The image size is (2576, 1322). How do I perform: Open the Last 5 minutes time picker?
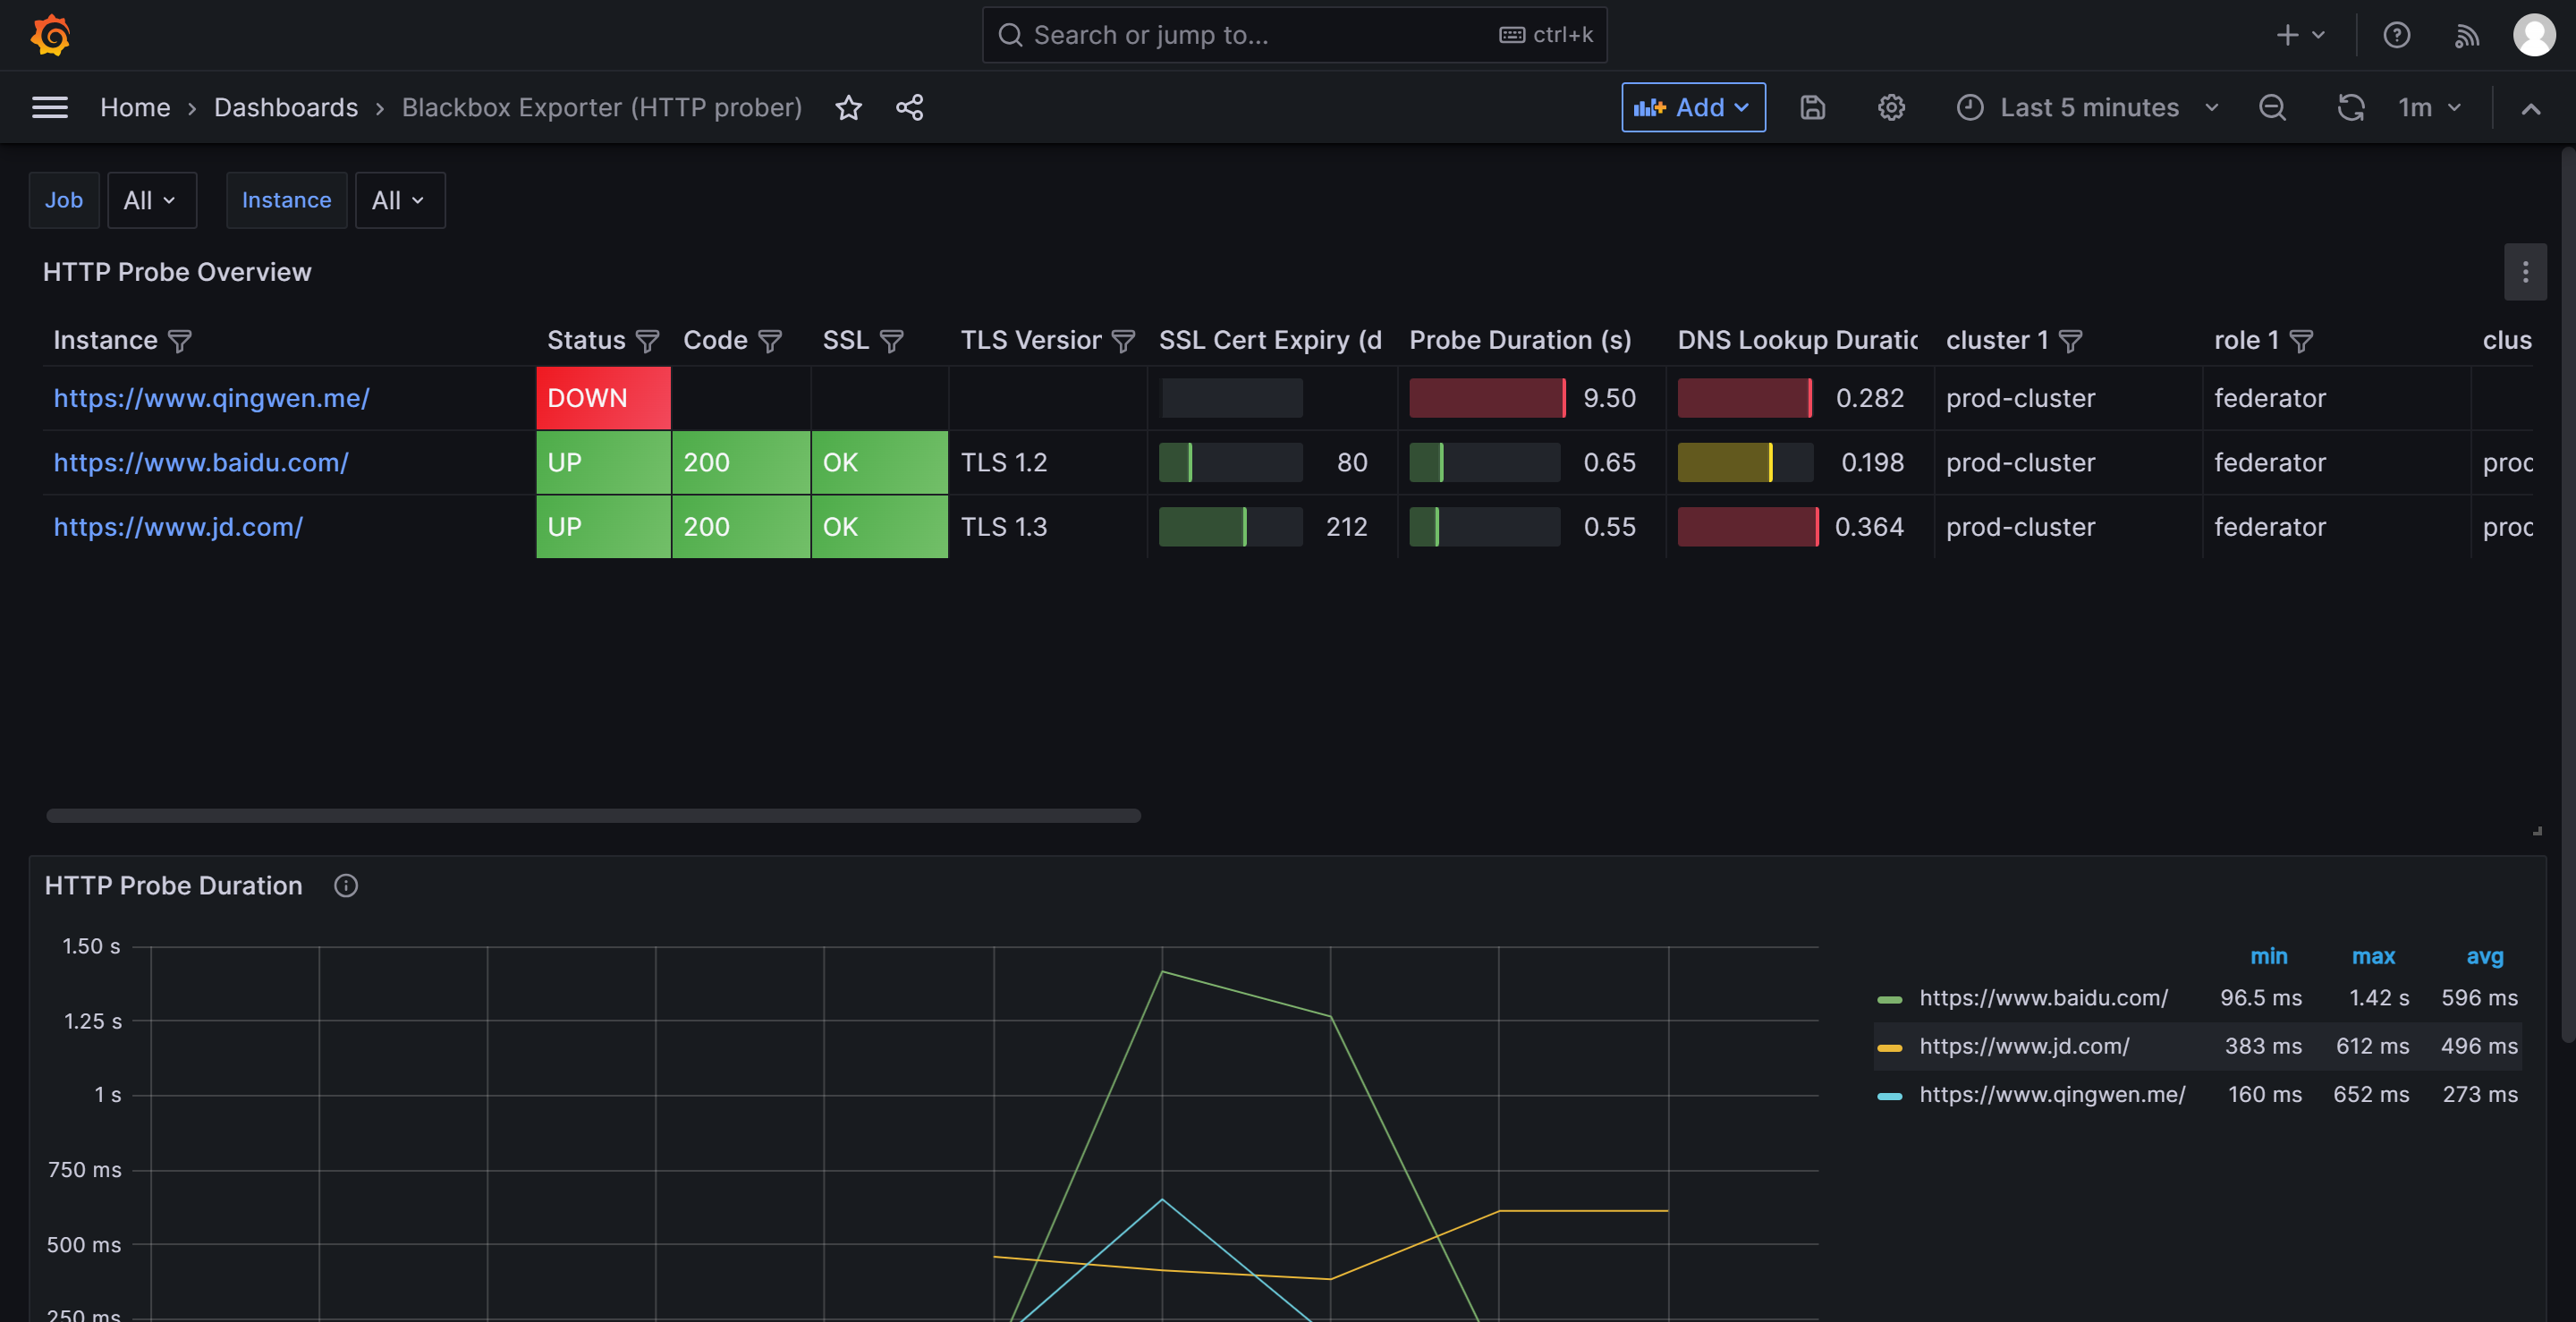pyautogui.click(x=2087, y=107)
